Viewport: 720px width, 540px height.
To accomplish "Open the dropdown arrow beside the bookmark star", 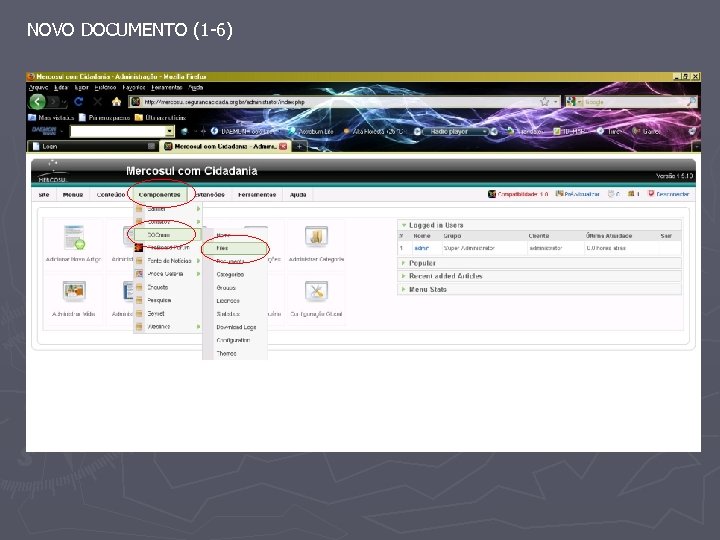I will pos(556,101).
